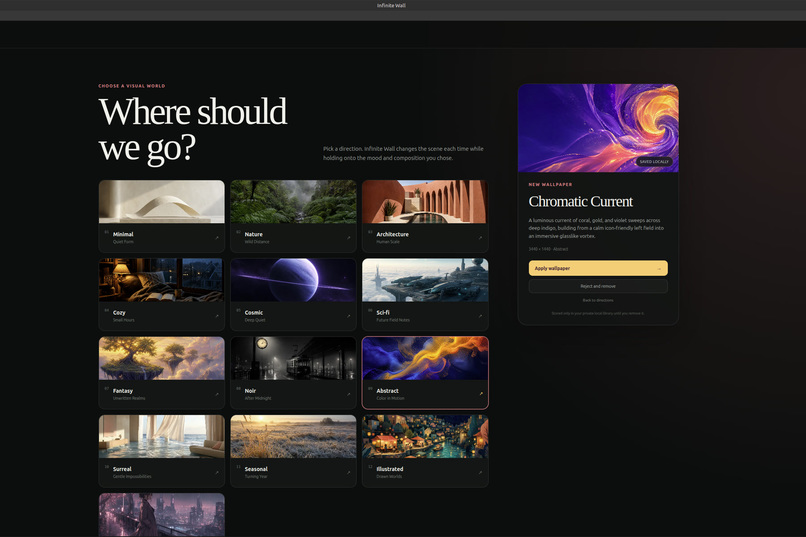Click the arrow icon on the Sci-fi card
The image size is (806, 537).
(x=480, y=316)
